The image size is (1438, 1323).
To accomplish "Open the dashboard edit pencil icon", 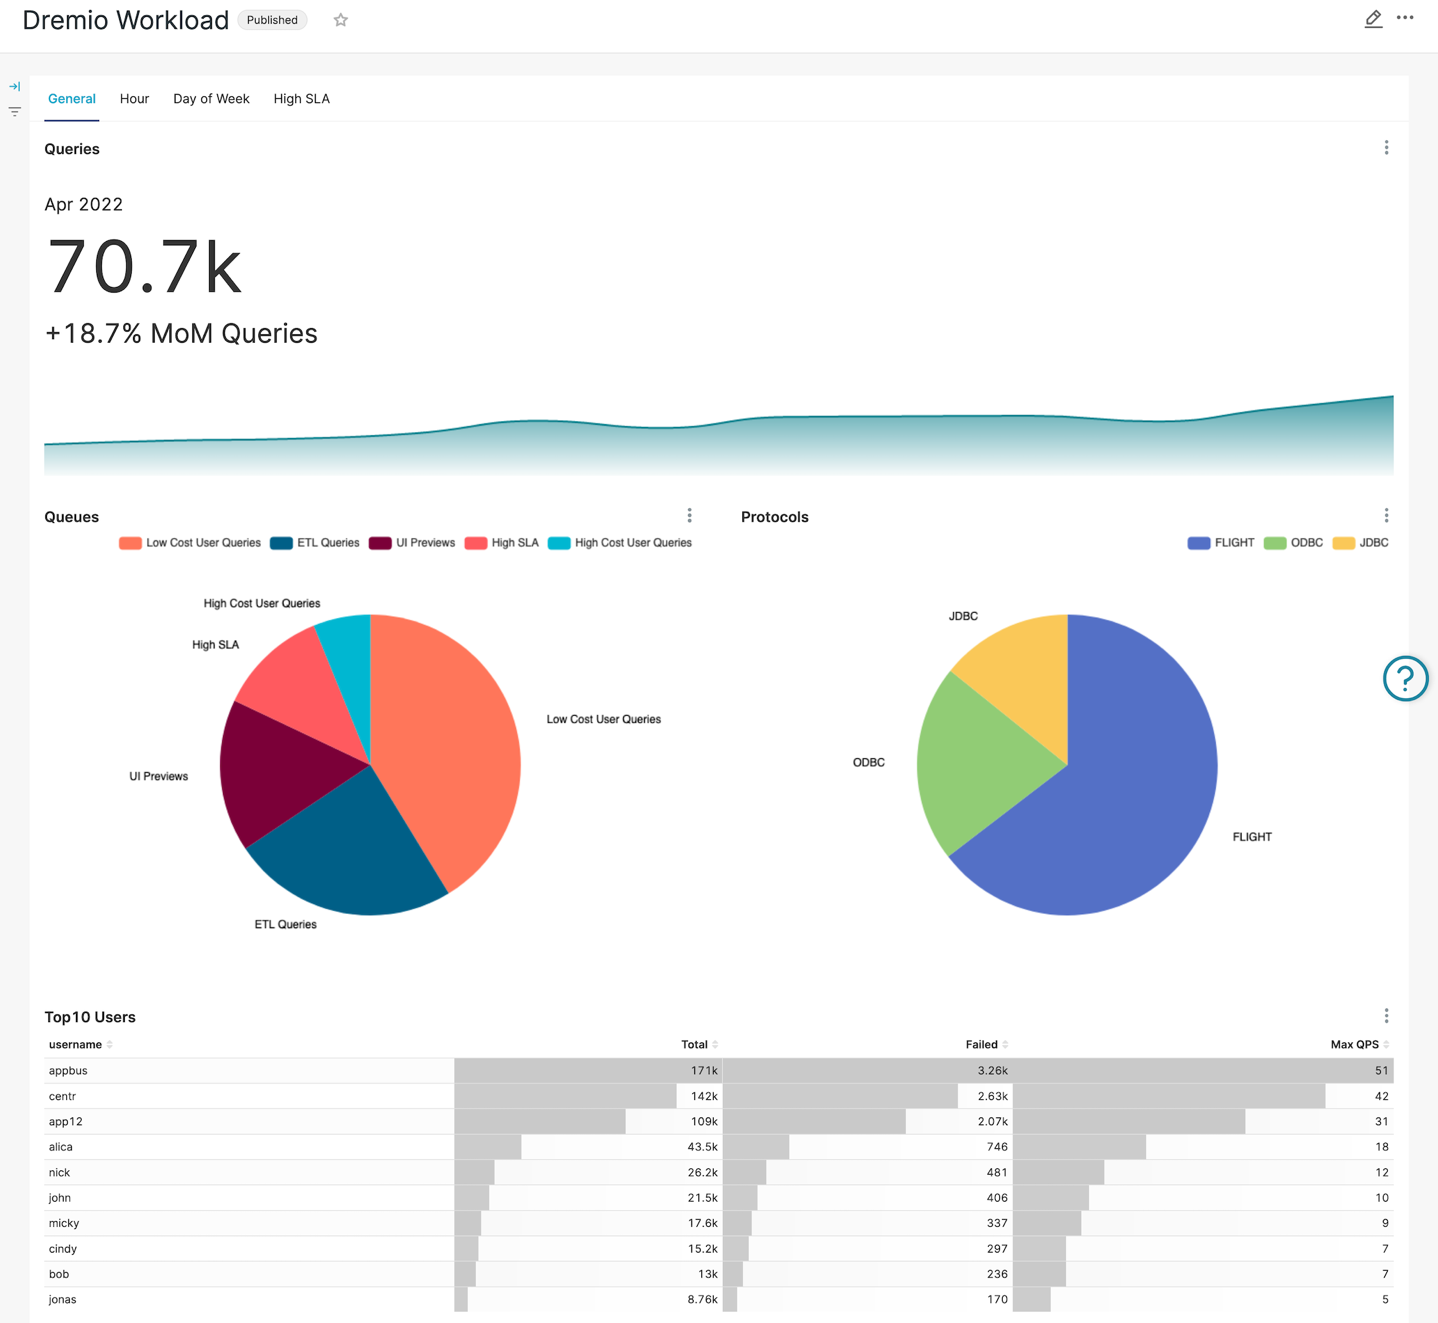I will [x=1374, y=19].
